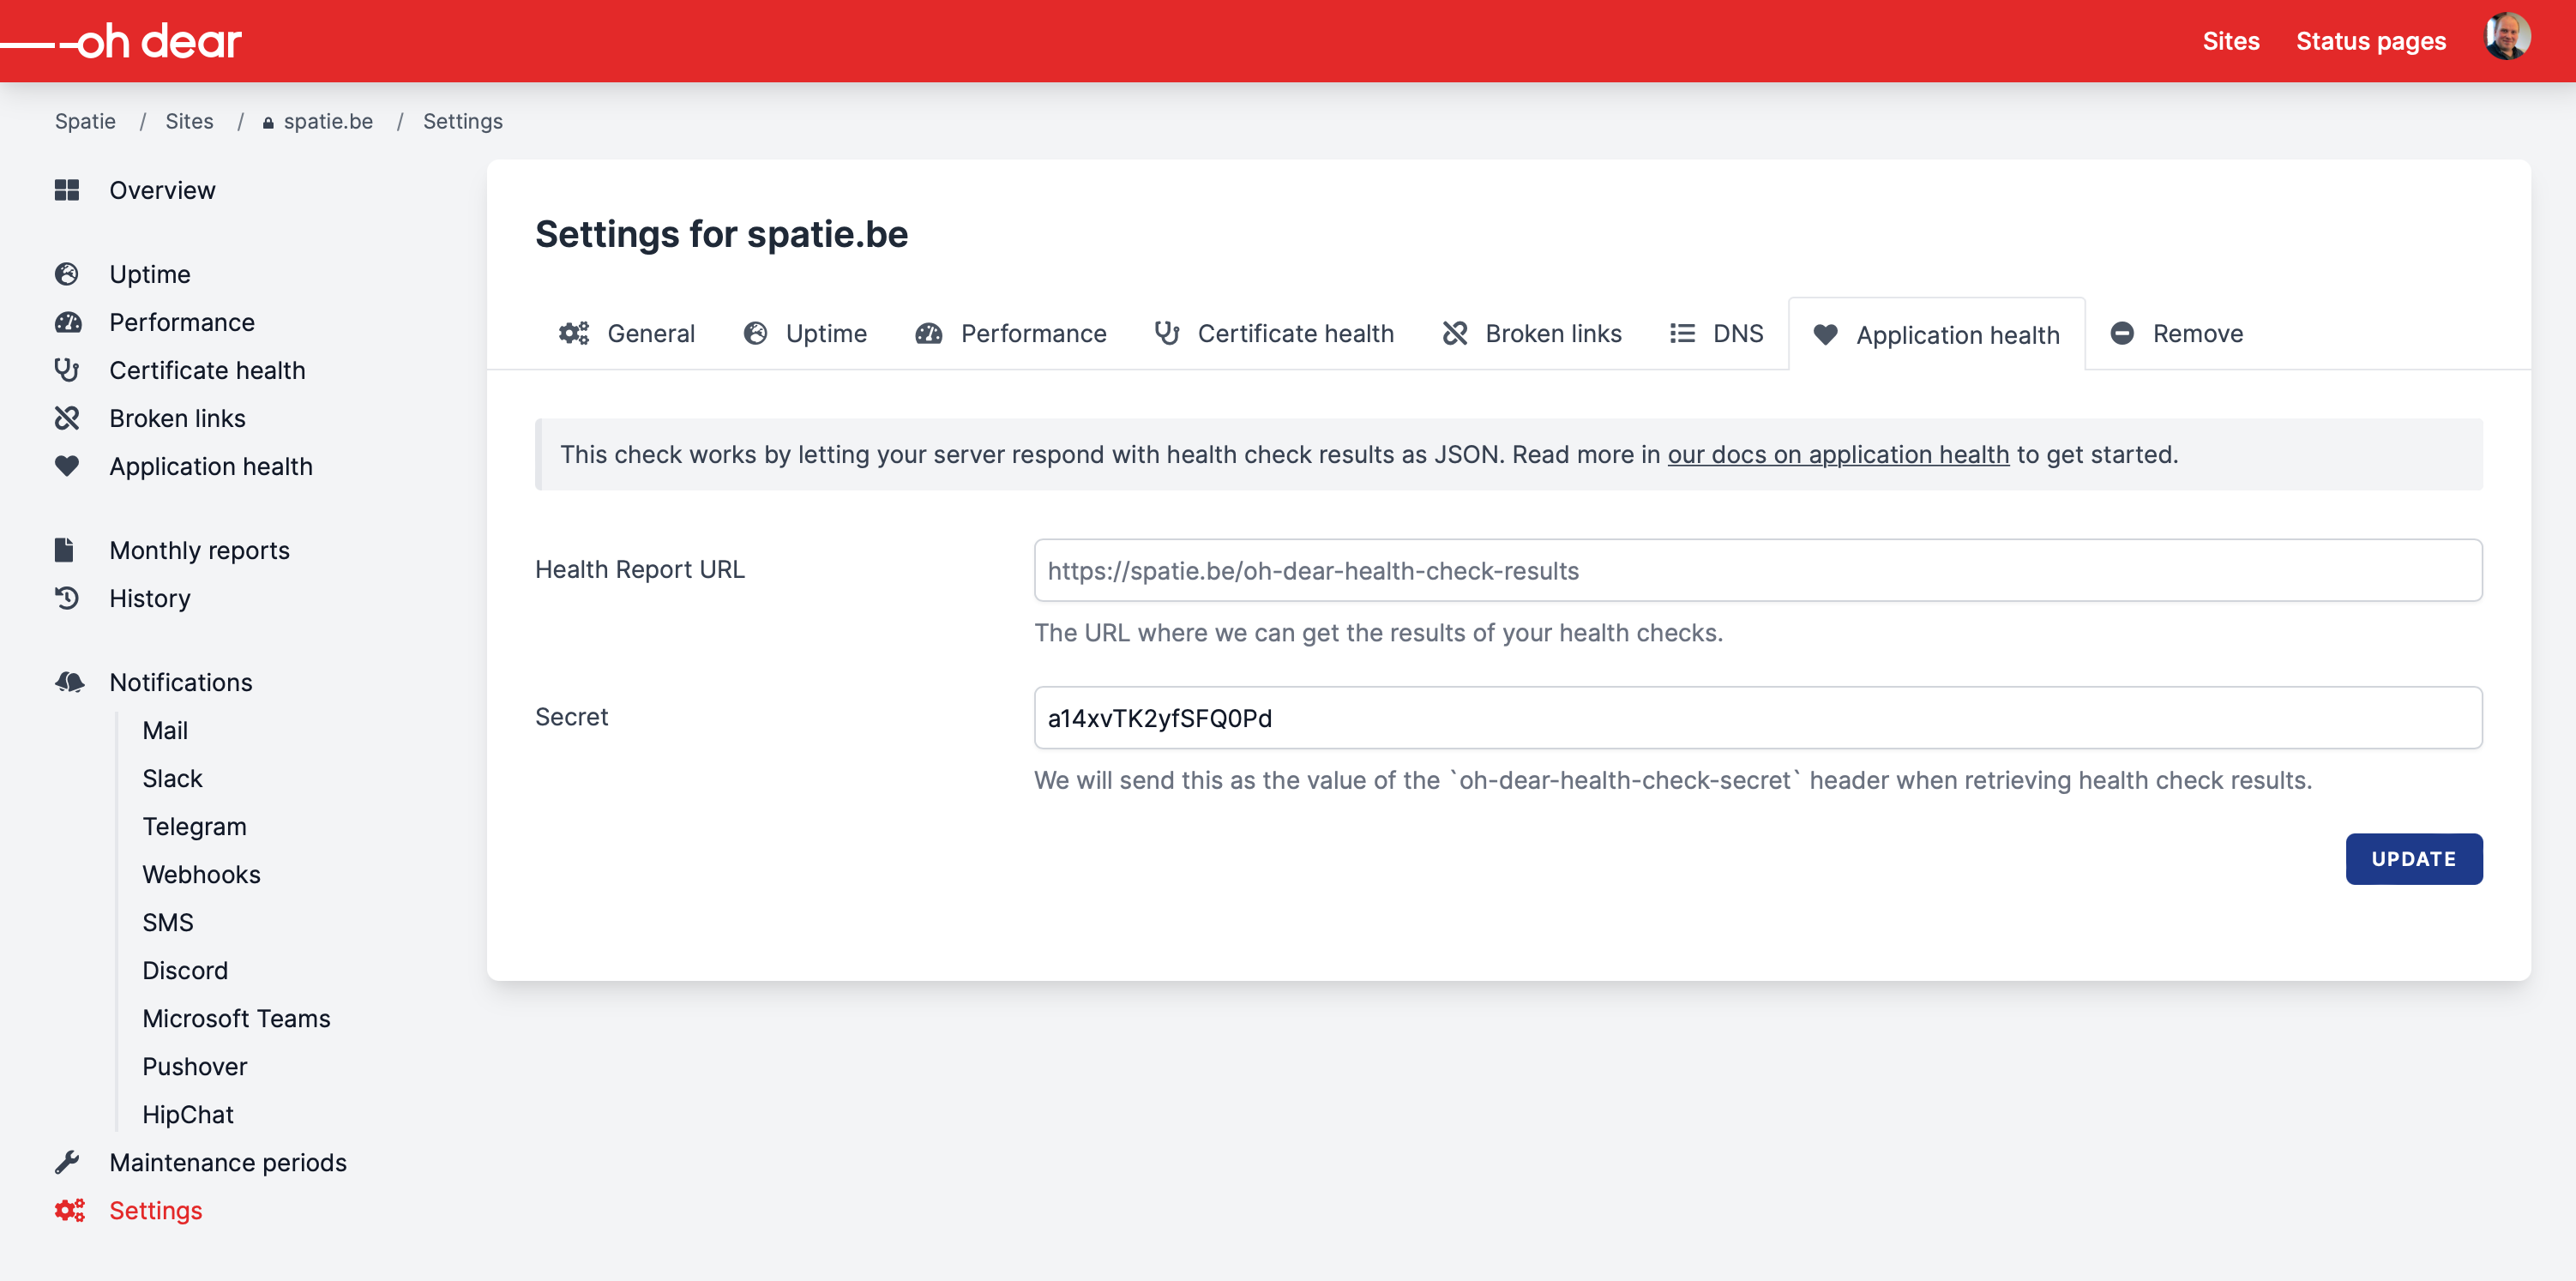
Task: Click the Oh Dear logo
Action: [122, 42]
